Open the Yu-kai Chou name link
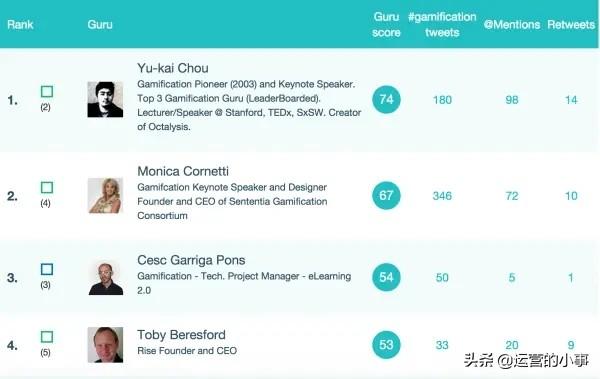600x379 pixels. [x=173, y=68]
